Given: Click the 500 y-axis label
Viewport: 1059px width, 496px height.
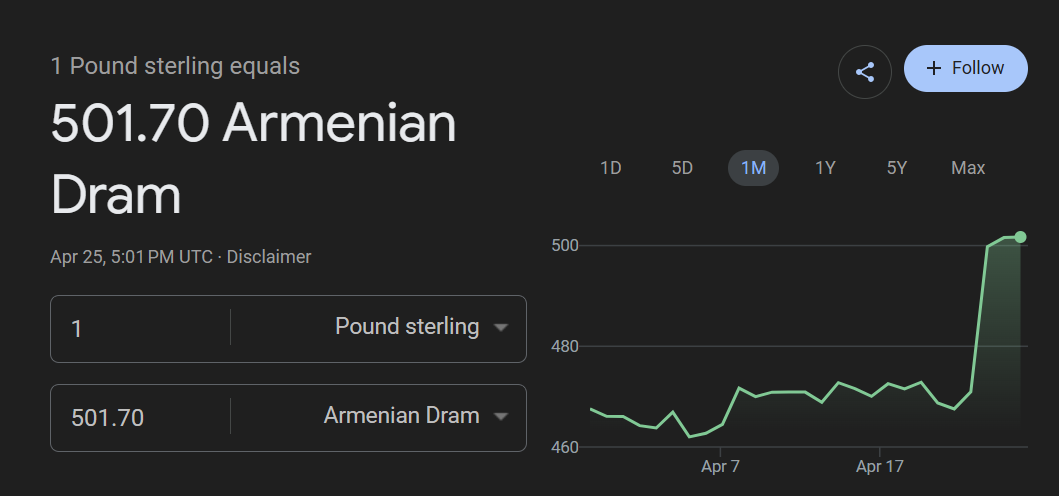Looking at the screenshot, I should [x=566, y=246].
